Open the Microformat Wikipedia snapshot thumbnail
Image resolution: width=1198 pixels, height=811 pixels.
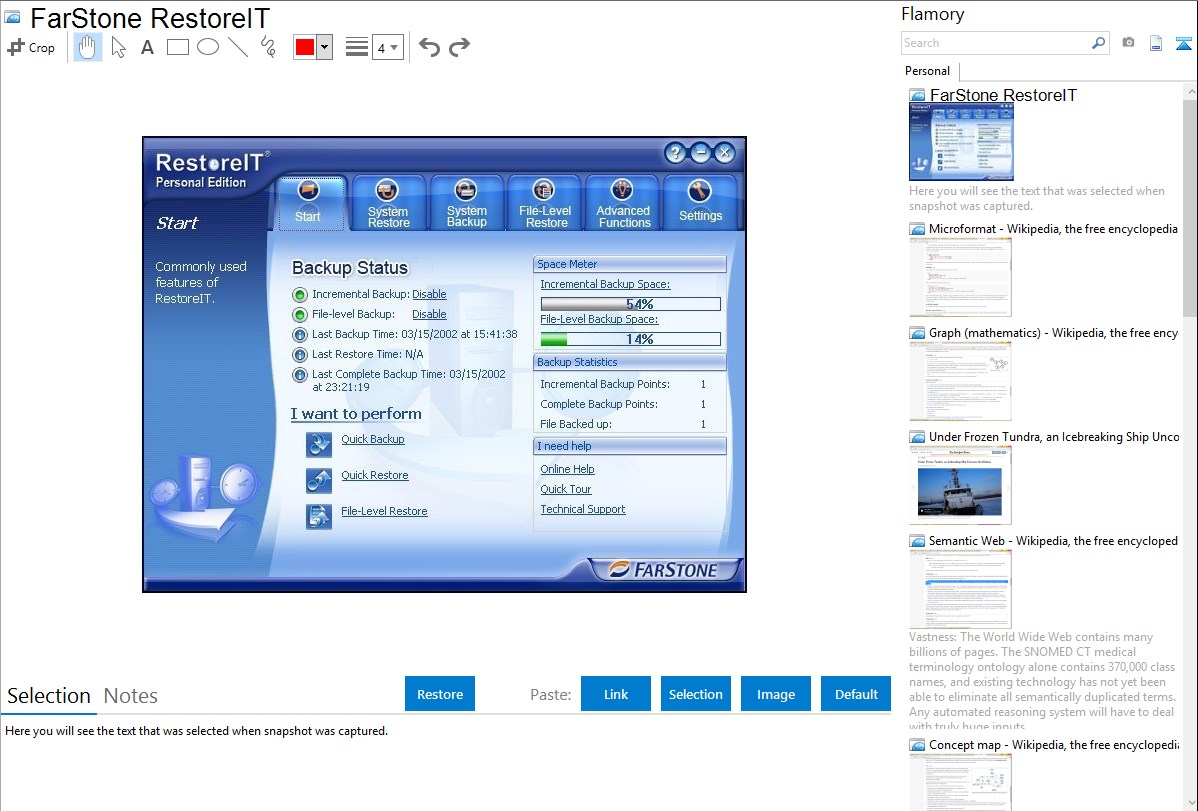(x=960, y=277)
